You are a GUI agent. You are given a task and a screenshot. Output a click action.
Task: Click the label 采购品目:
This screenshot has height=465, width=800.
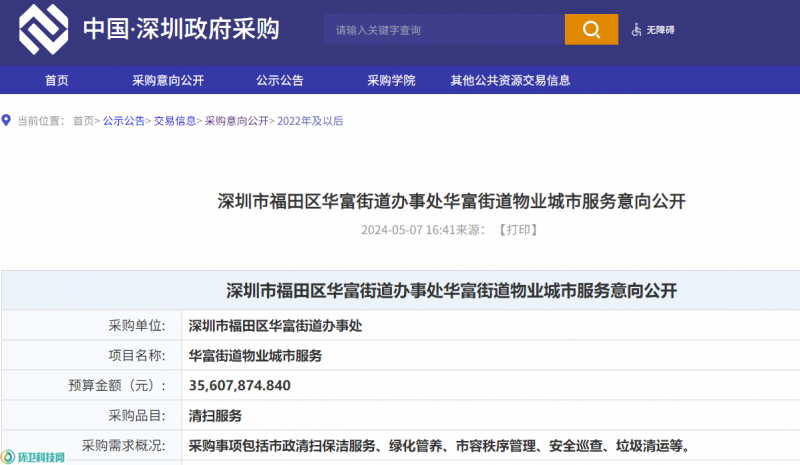click(x=137, y=415)
